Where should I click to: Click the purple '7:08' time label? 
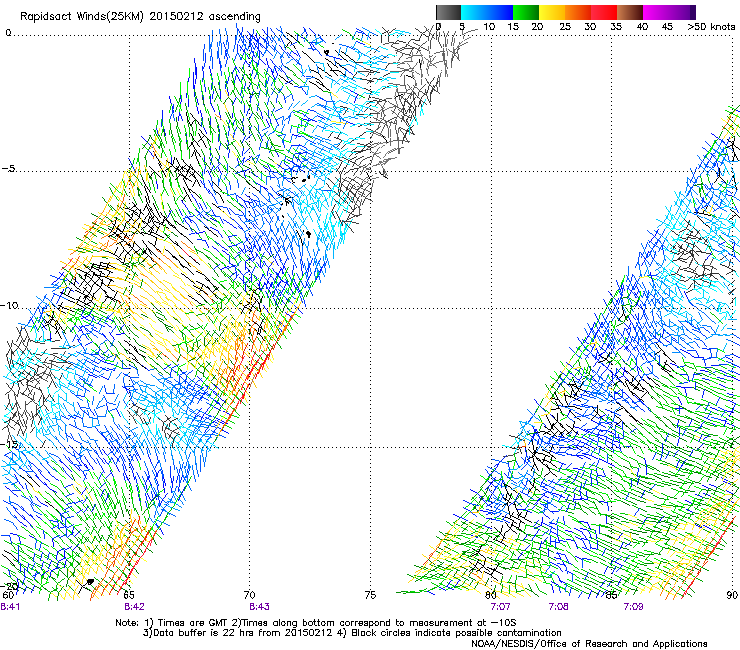[558, 607]
